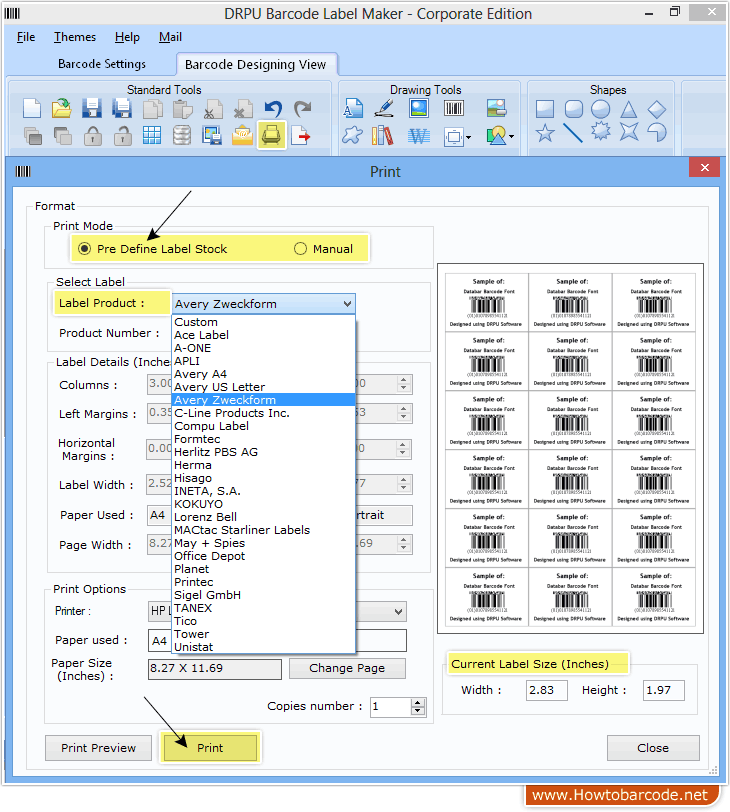Viewport: 730px width, 812px height.
Task: Pick Custom from the label product list
Action: click(x=264, y=322)
